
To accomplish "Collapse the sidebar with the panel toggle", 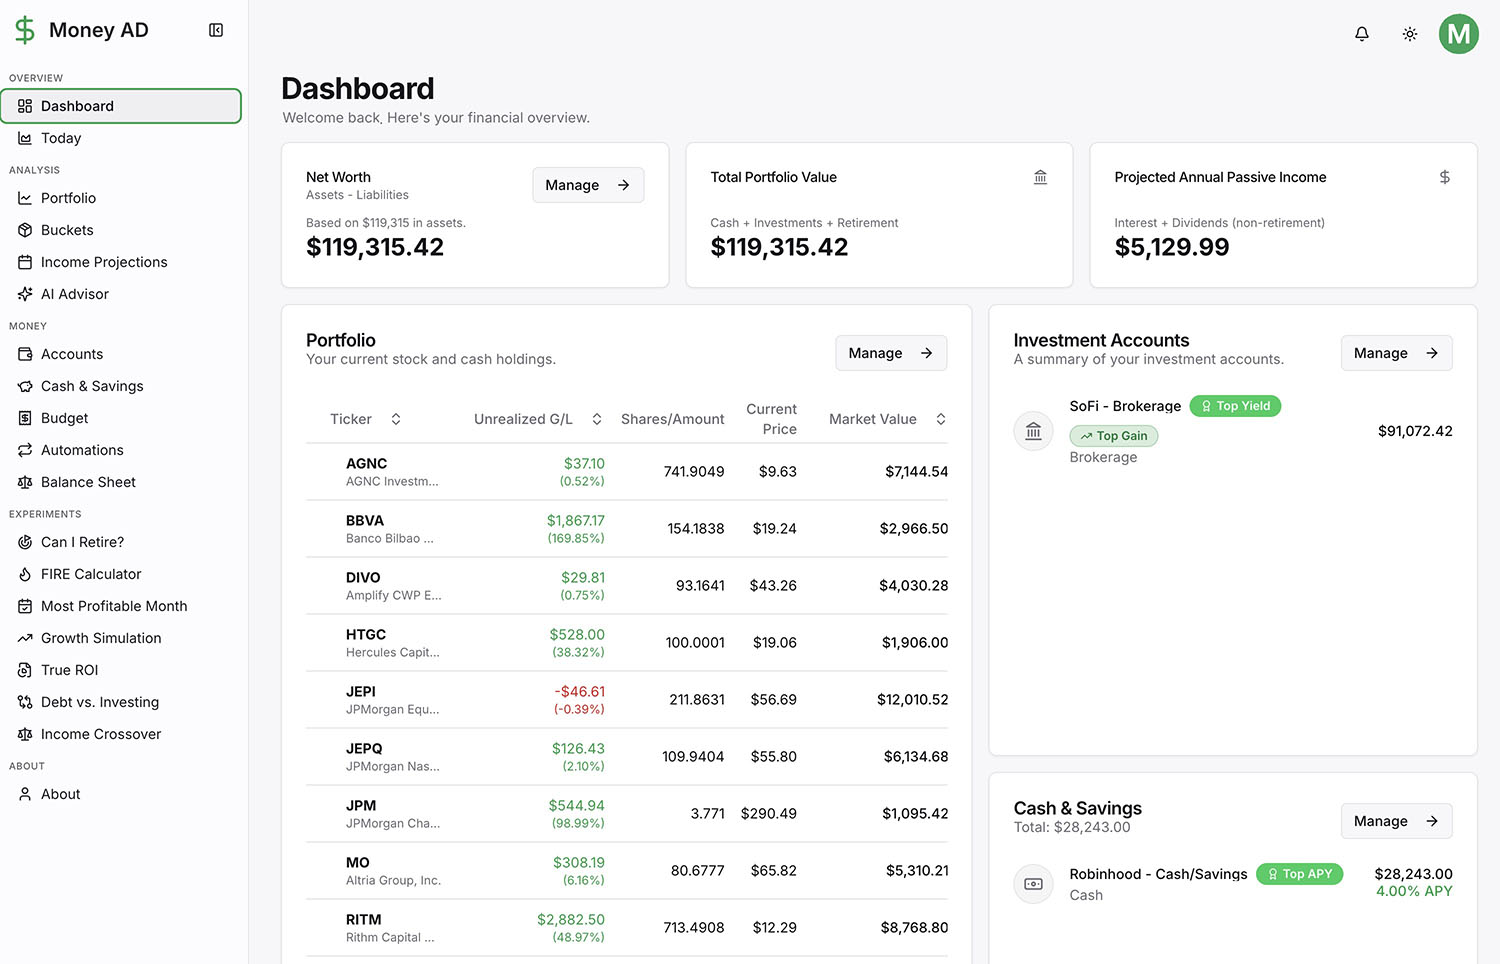I will click(216, 30).
